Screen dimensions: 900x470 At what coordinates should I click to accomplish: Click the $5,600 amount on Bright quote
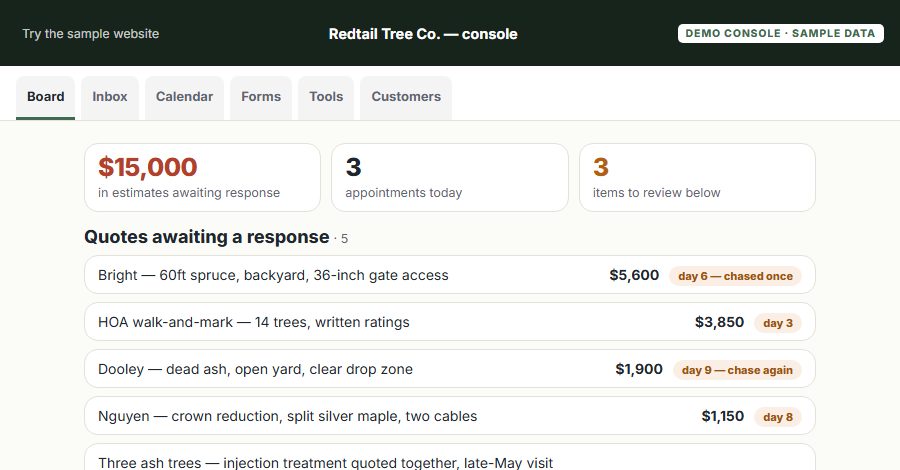coord(634,275)
